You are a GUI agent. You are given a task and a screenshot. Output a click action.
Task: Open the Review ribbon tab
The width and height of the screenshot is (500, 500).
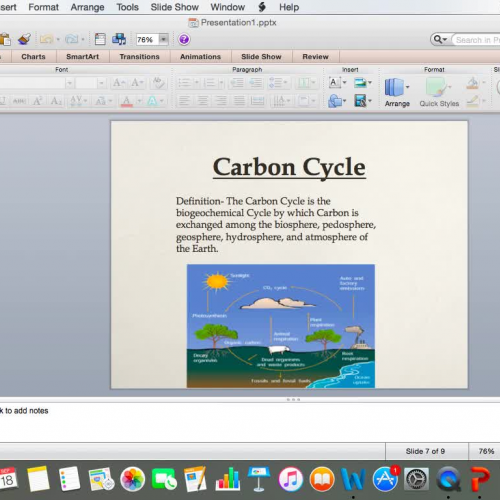coord(315,57)
